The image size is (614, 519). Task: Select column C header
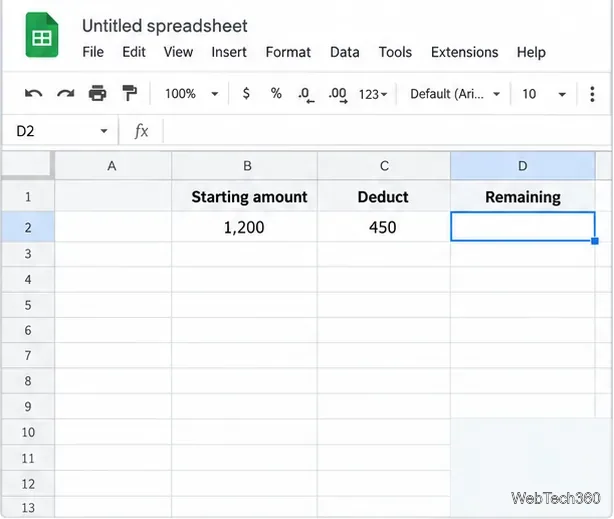(384, 166)
